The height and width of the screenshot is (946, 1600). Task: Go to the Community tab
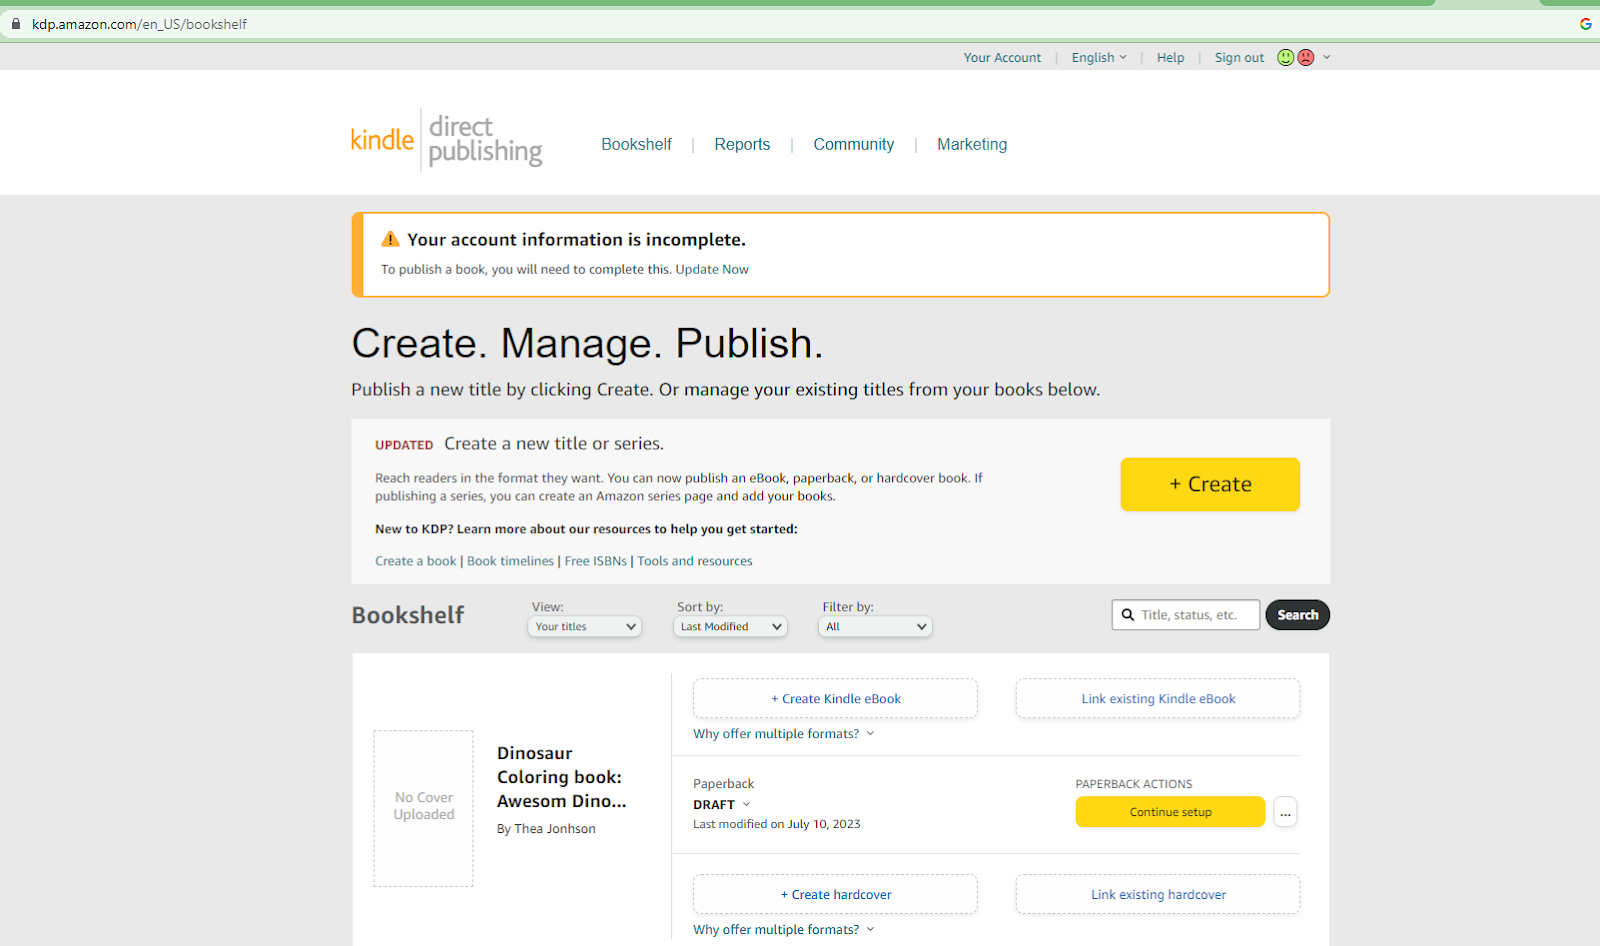click(854, 144)
